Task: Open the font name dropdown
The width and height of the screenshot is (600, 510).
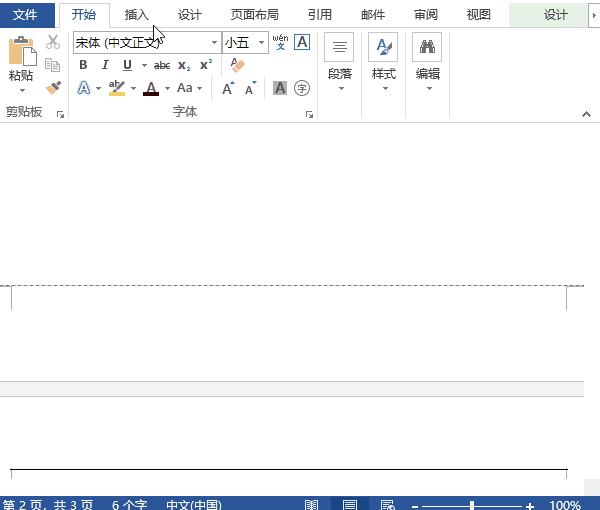Action: point(214,42)
